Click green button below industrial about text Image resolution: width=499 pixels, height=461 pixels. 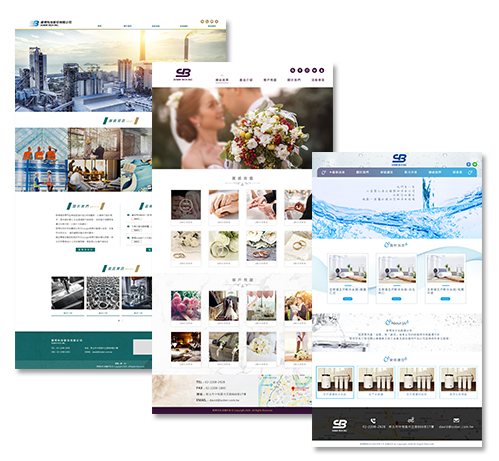click(85, 250)
